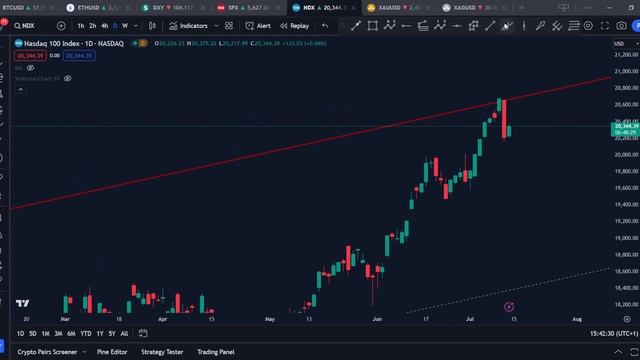Image resolution: width=640 pixels, height=360 pixels.
Task: Switch to the ETHUSD tab
Action: (x=99, y=8)
